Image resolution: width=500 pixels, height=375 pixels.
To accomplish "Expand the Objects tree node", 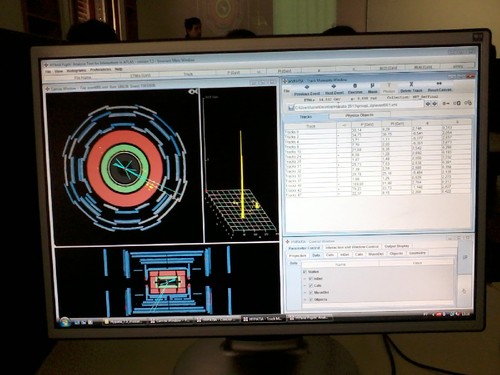I will pyautogui.click(x=305, y=300).
